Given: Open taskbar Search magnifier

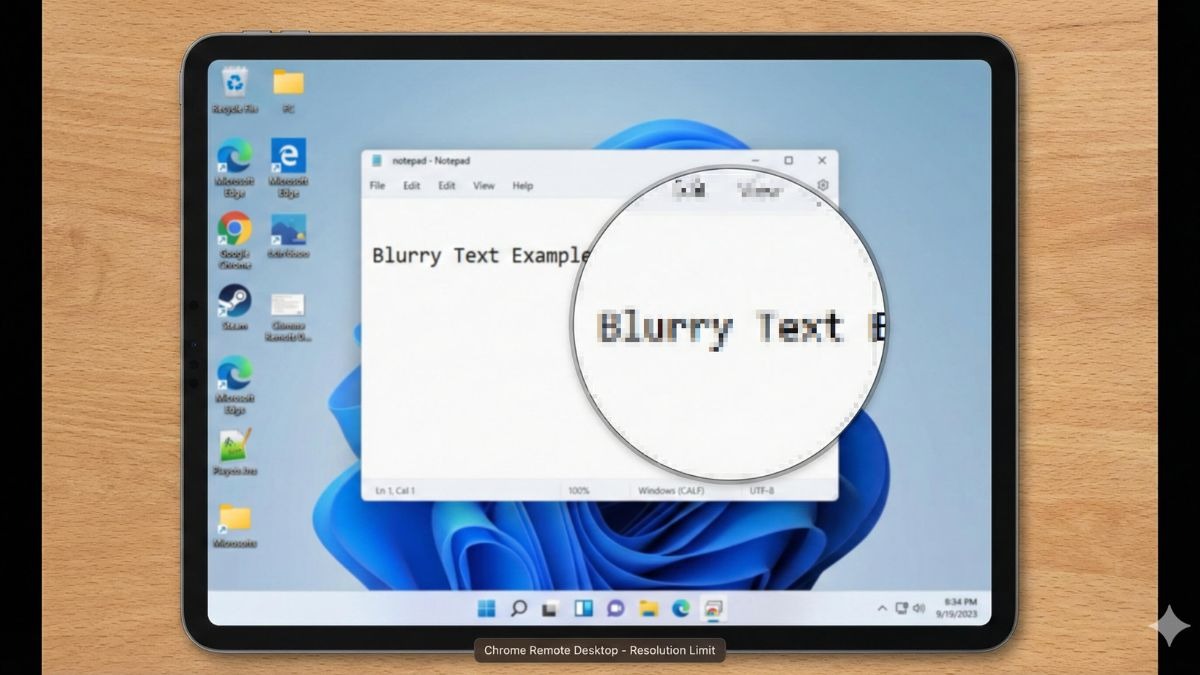Looking at the screenshot, I should 518,608.
